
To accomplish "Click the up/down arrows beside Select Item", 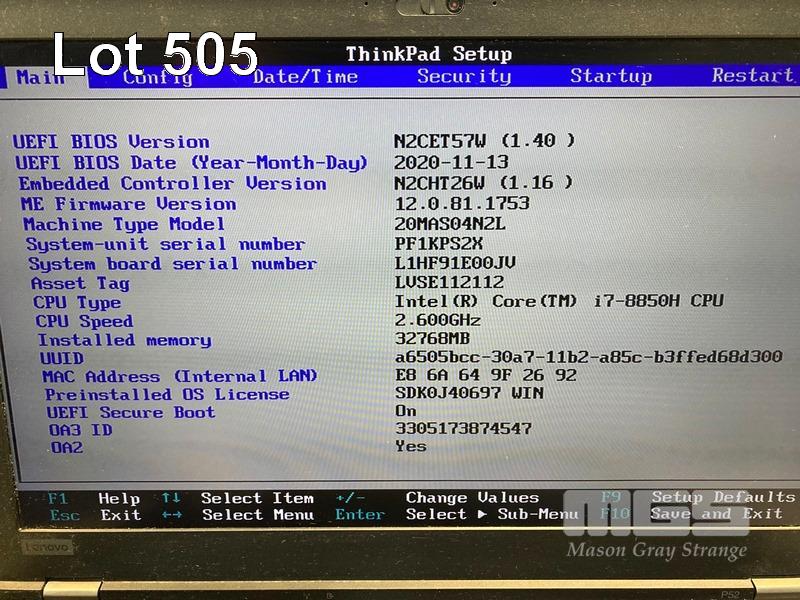I will [x=171, y=497].
